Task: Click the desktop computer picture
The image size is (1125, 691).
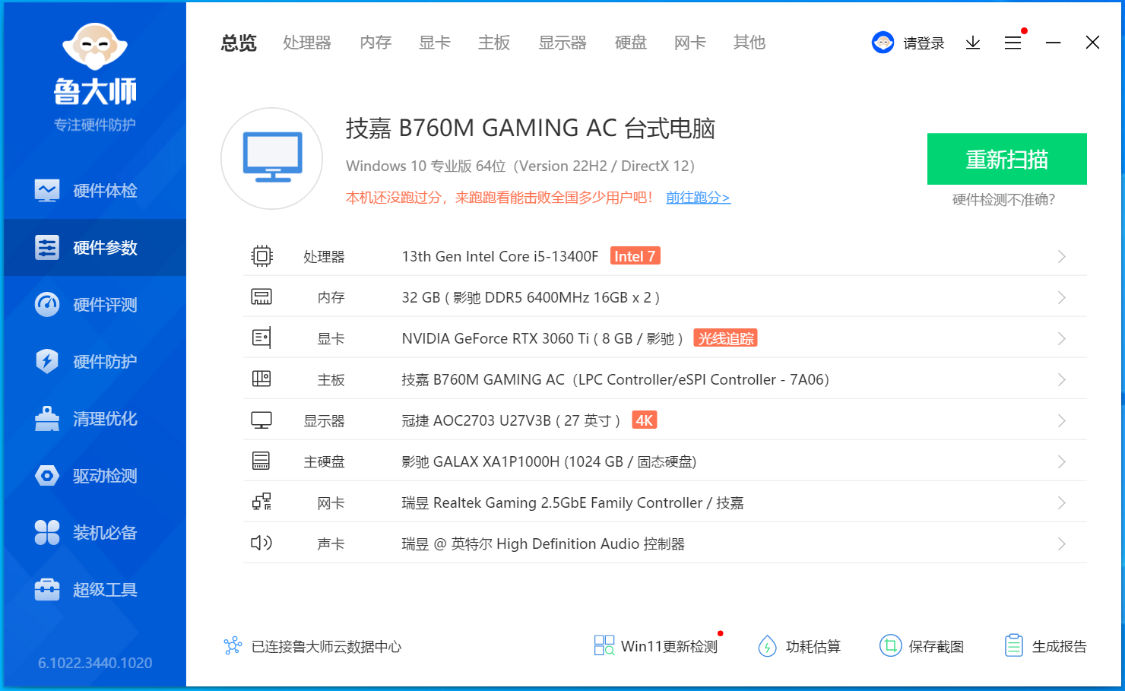Action: coord(272,158)
